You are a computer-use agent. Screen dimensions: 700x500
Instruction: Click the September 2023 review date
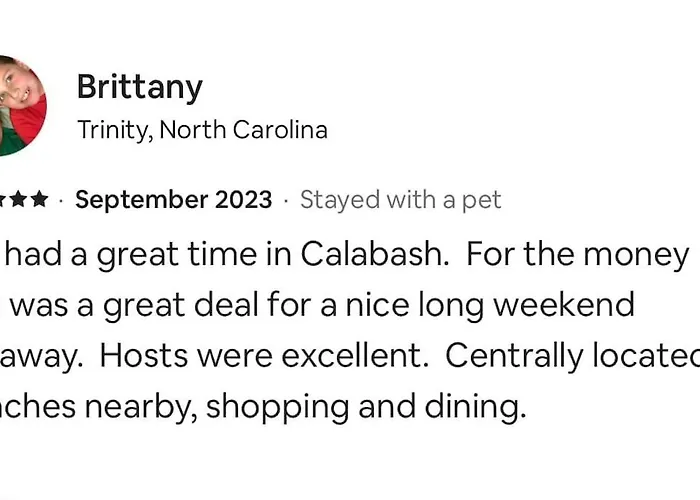coord(173,200)
